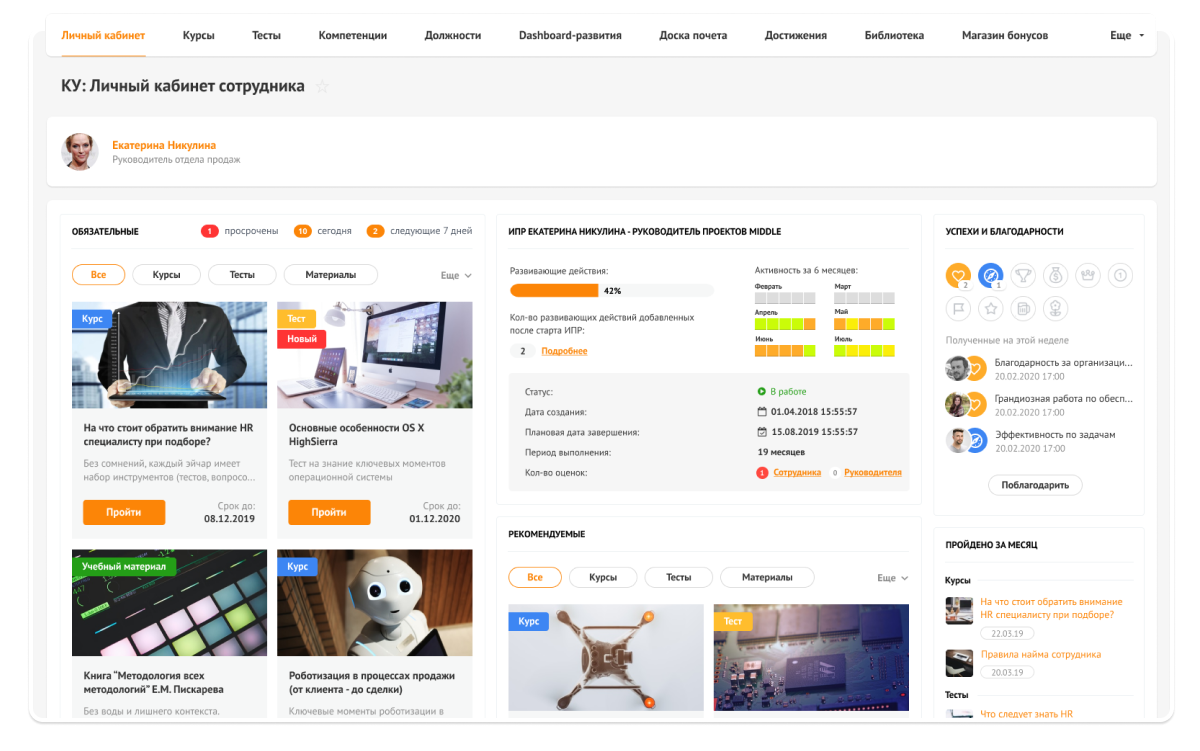Click the July activity color squares
1200x751 pixels.
click(864, 350)
